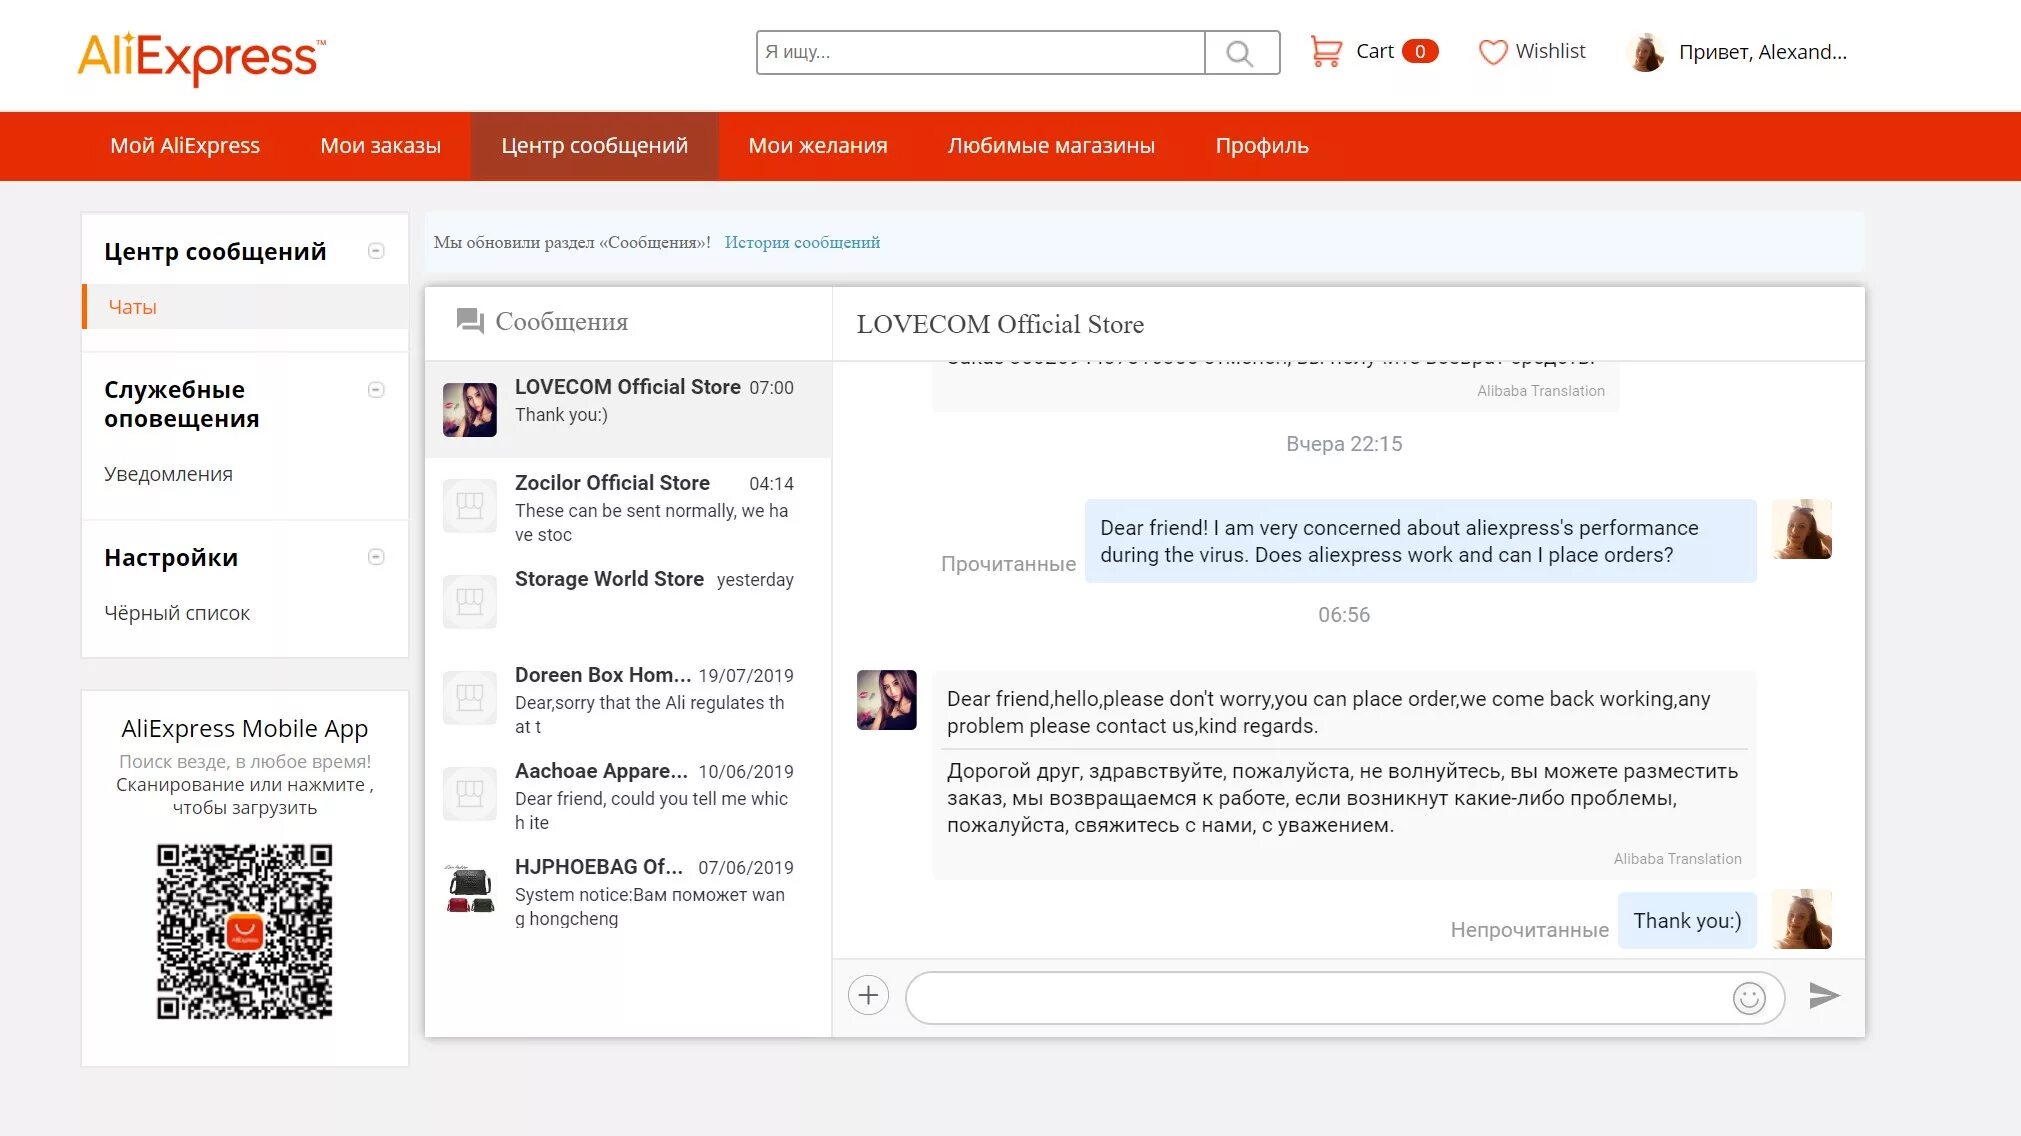
Task: Open LOVECOM Official Store conversation
Action: point(628,409)
